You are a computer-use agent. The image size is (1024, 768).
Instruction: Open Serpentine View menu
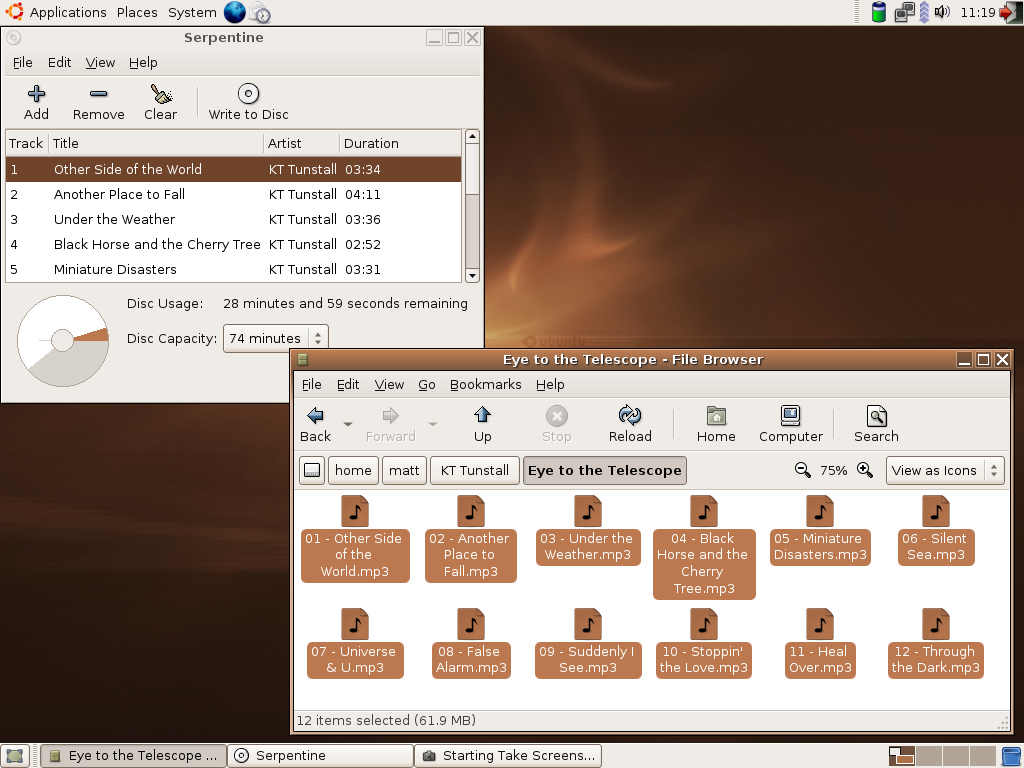(100, 63)
